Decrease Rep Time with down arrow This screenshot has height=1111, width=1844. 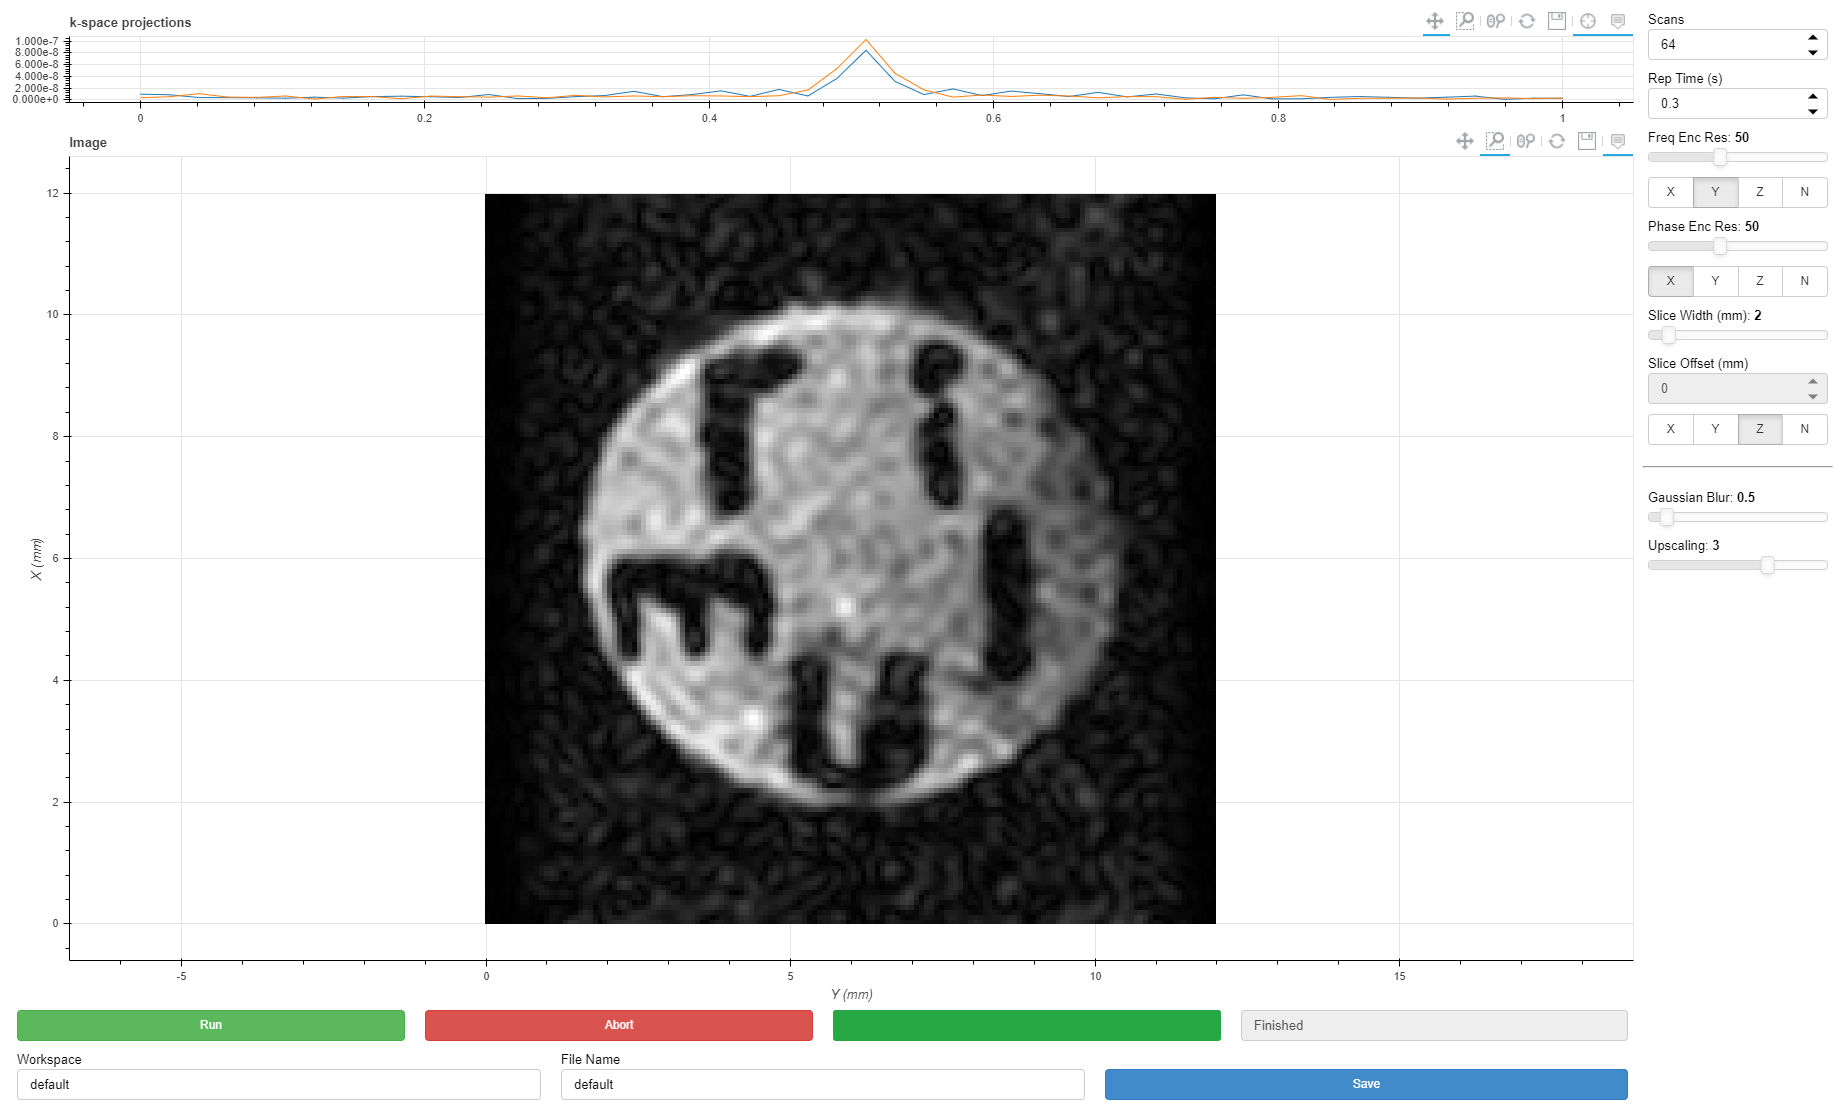(x=1813, y=111)
